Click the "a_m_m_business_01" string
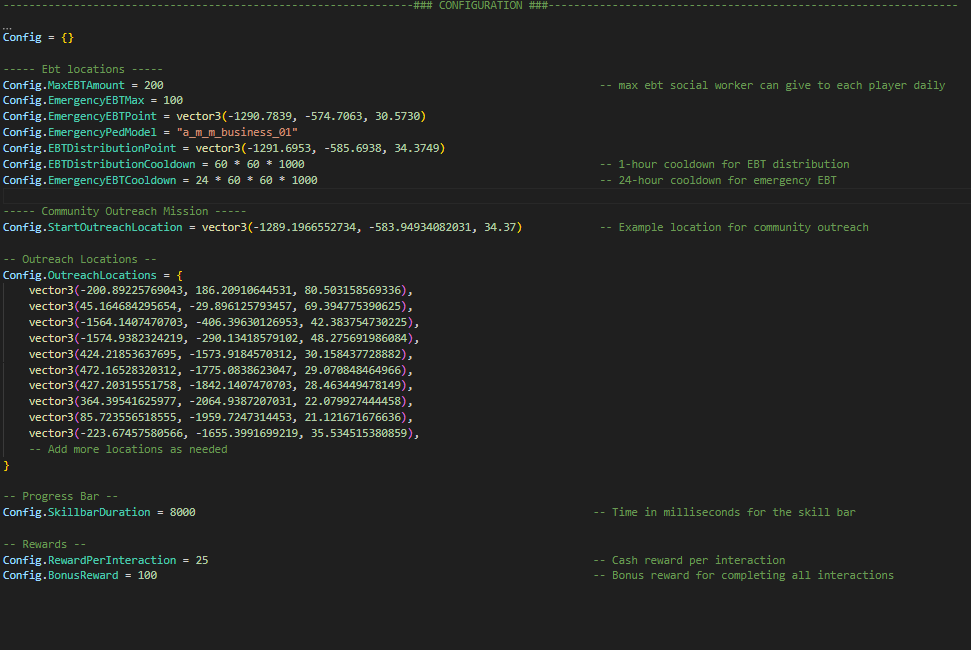This screenshot has width=971, height=650. click(x=237, y=133)
